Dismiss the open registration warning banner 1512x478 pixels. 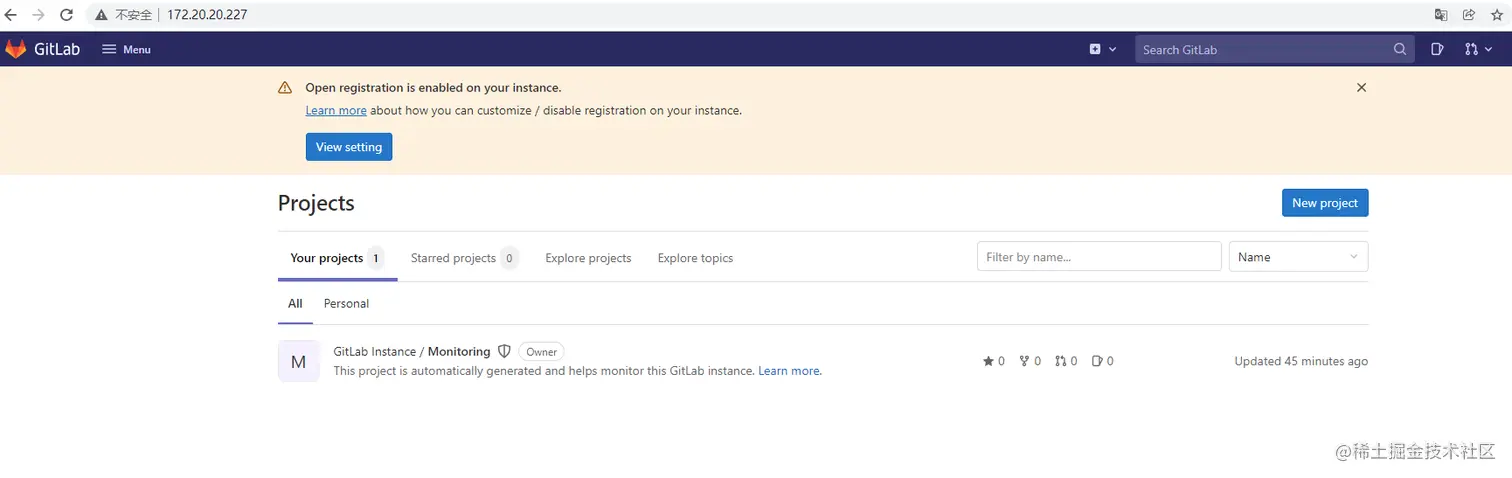(x=1361, y=88)
